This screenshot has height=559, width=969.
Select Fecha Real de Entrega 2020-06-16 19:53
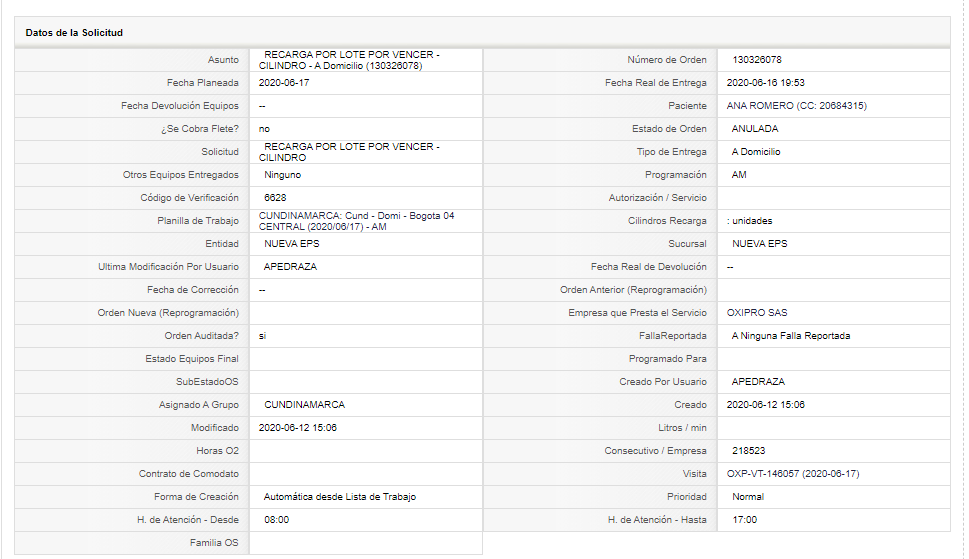(x=766, y=83)
